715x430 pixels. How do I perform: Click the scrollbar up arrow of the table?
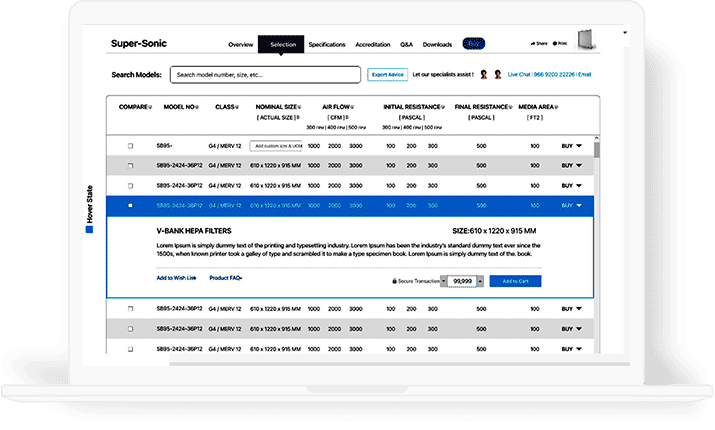tap(596, 138)
